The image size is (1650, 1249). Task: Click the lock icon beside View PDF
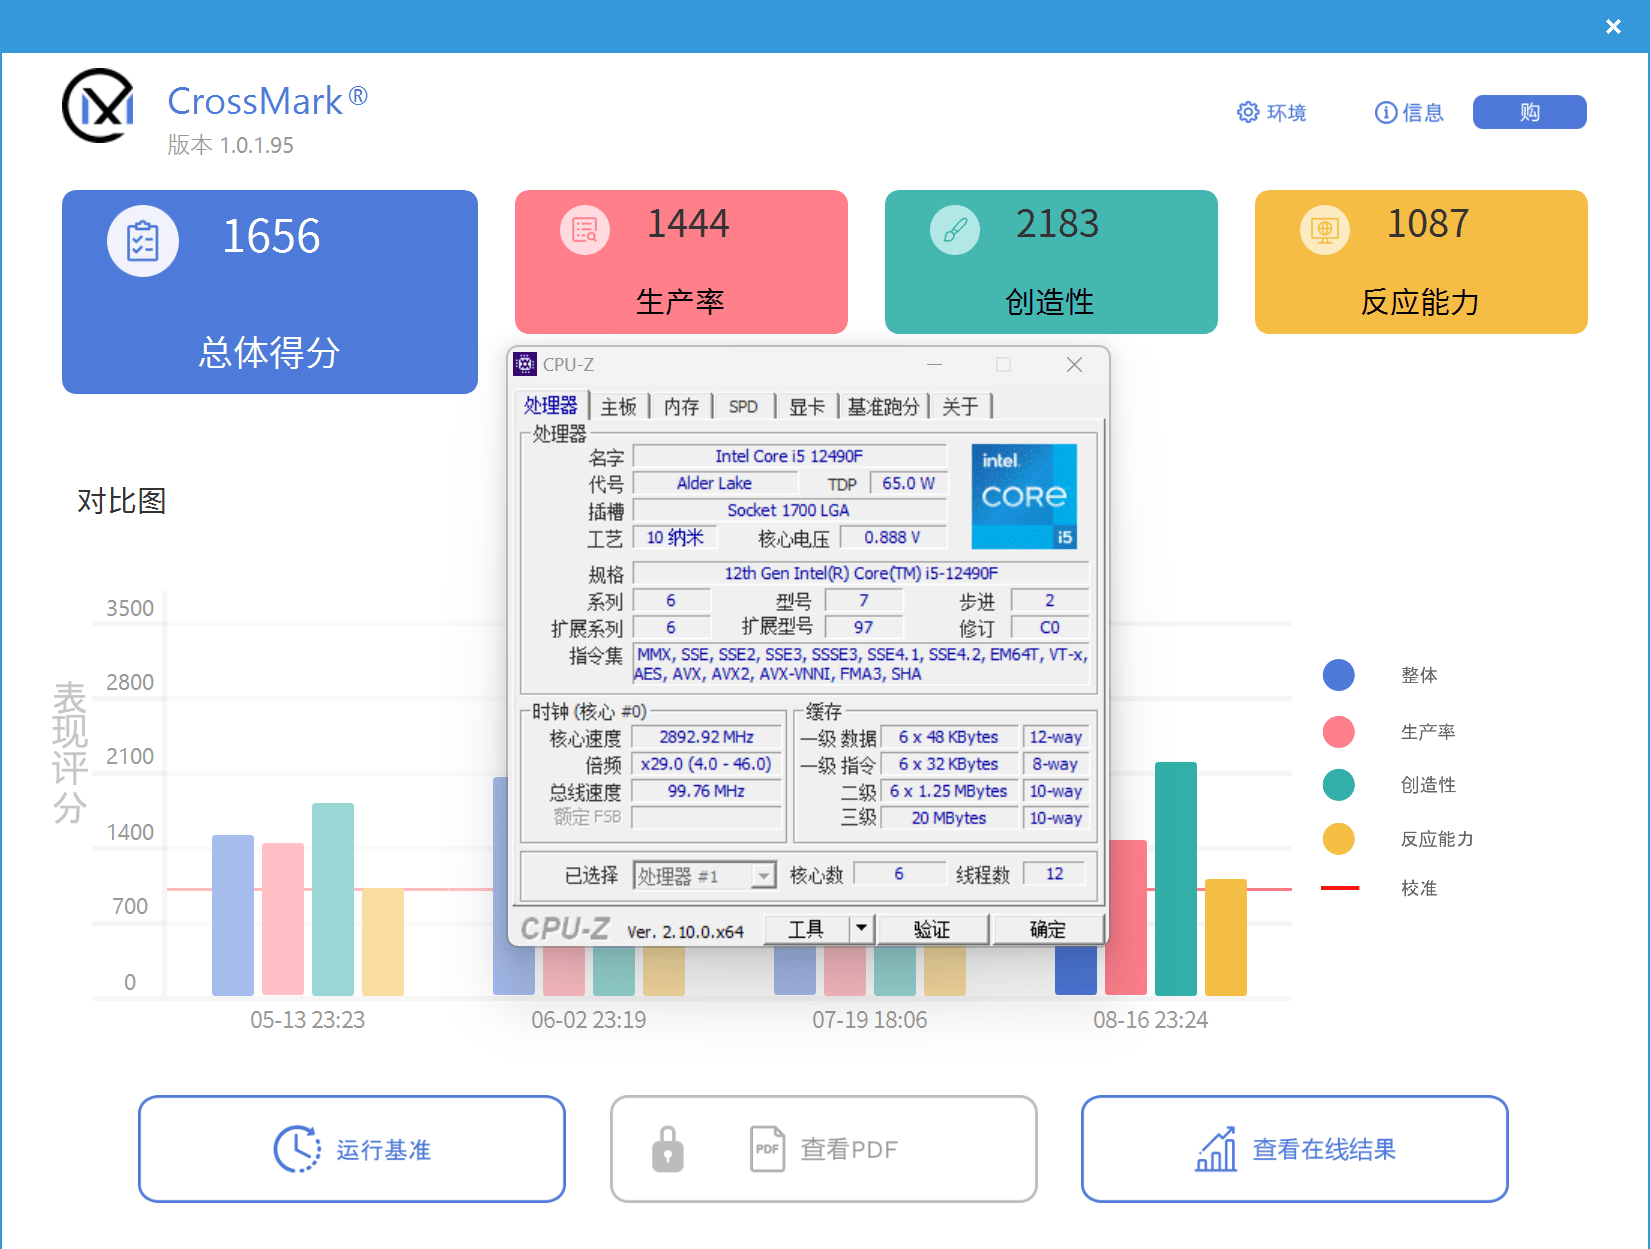tap(667, 1149)
